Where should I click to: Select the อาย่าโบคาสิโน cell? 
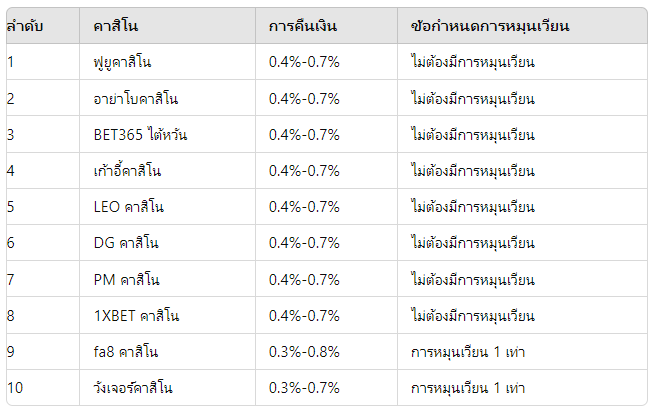click(167, 98)
